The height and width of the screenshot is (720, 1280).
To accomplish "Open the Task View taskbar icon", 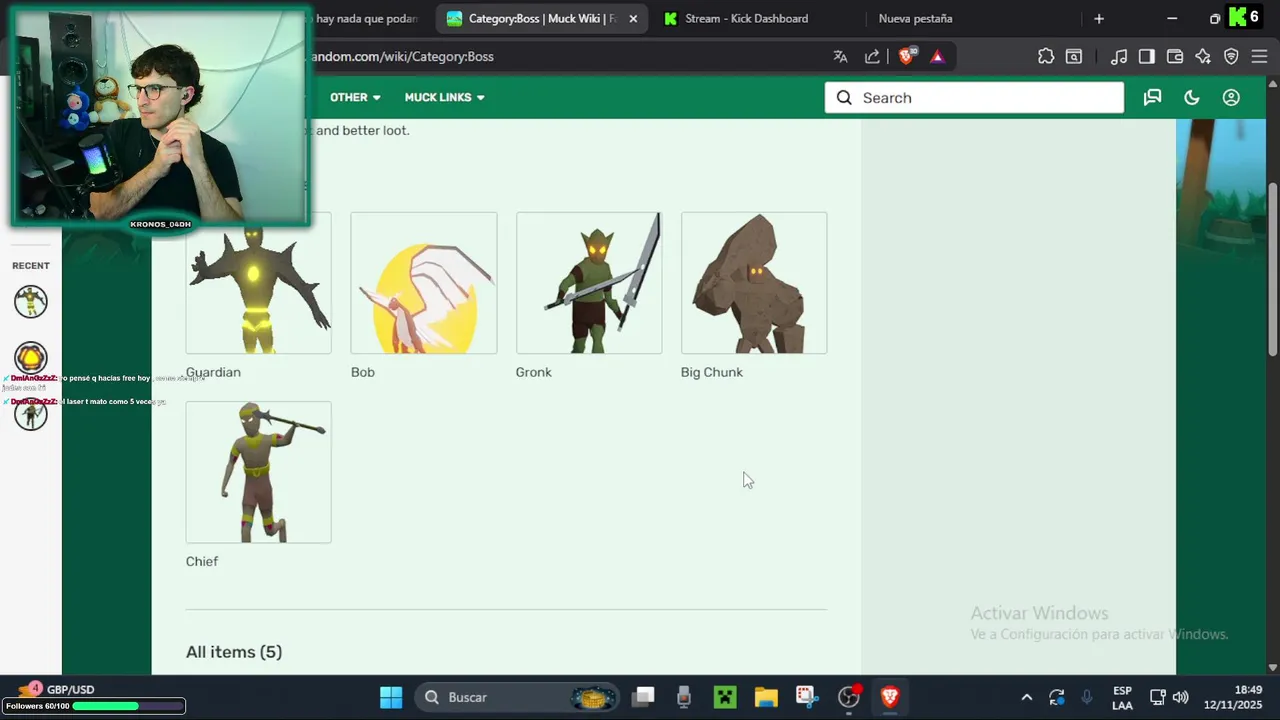I will click(643, 697).
